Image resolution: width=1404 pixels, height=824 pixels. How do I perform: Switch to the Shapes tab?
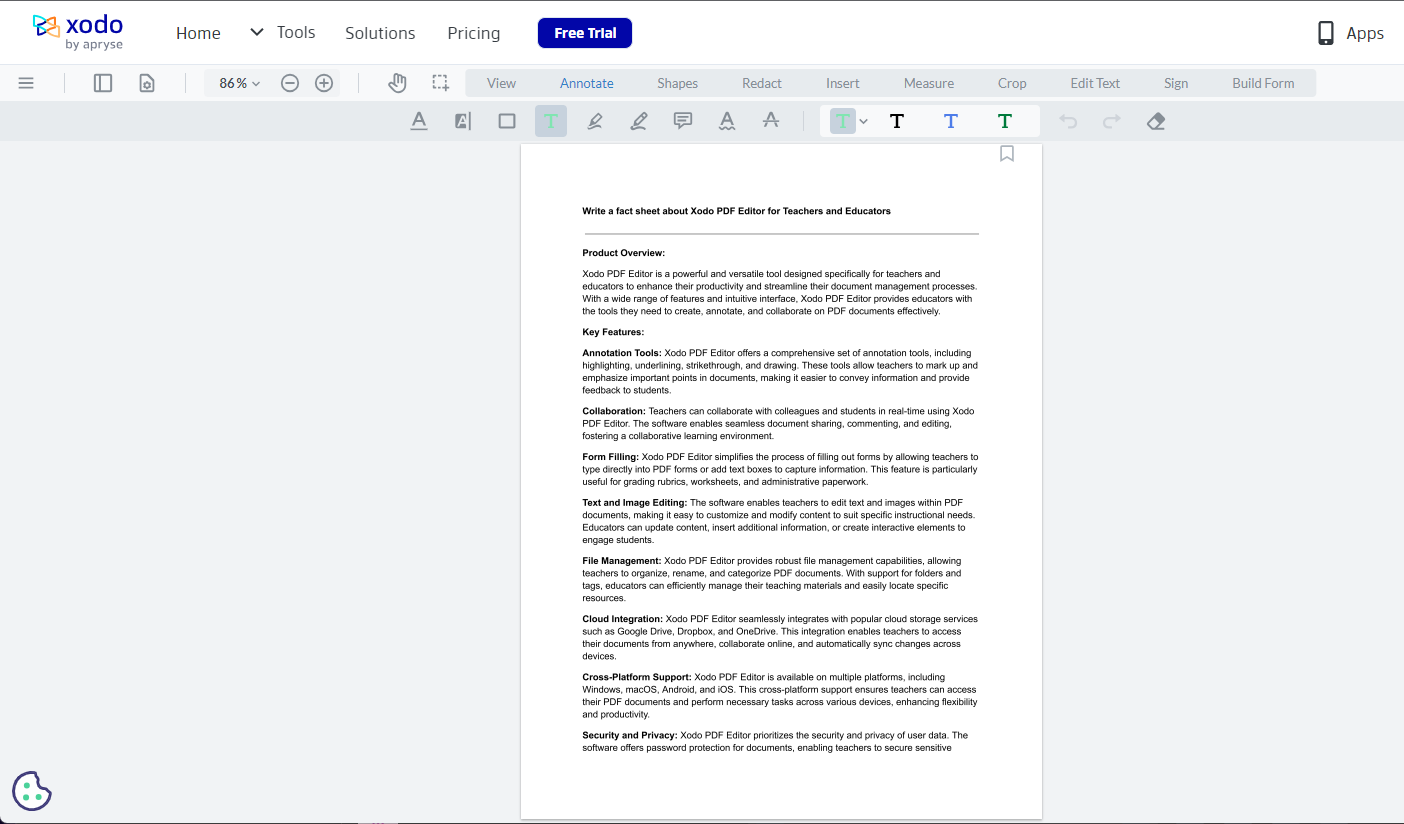coord(677,83)
